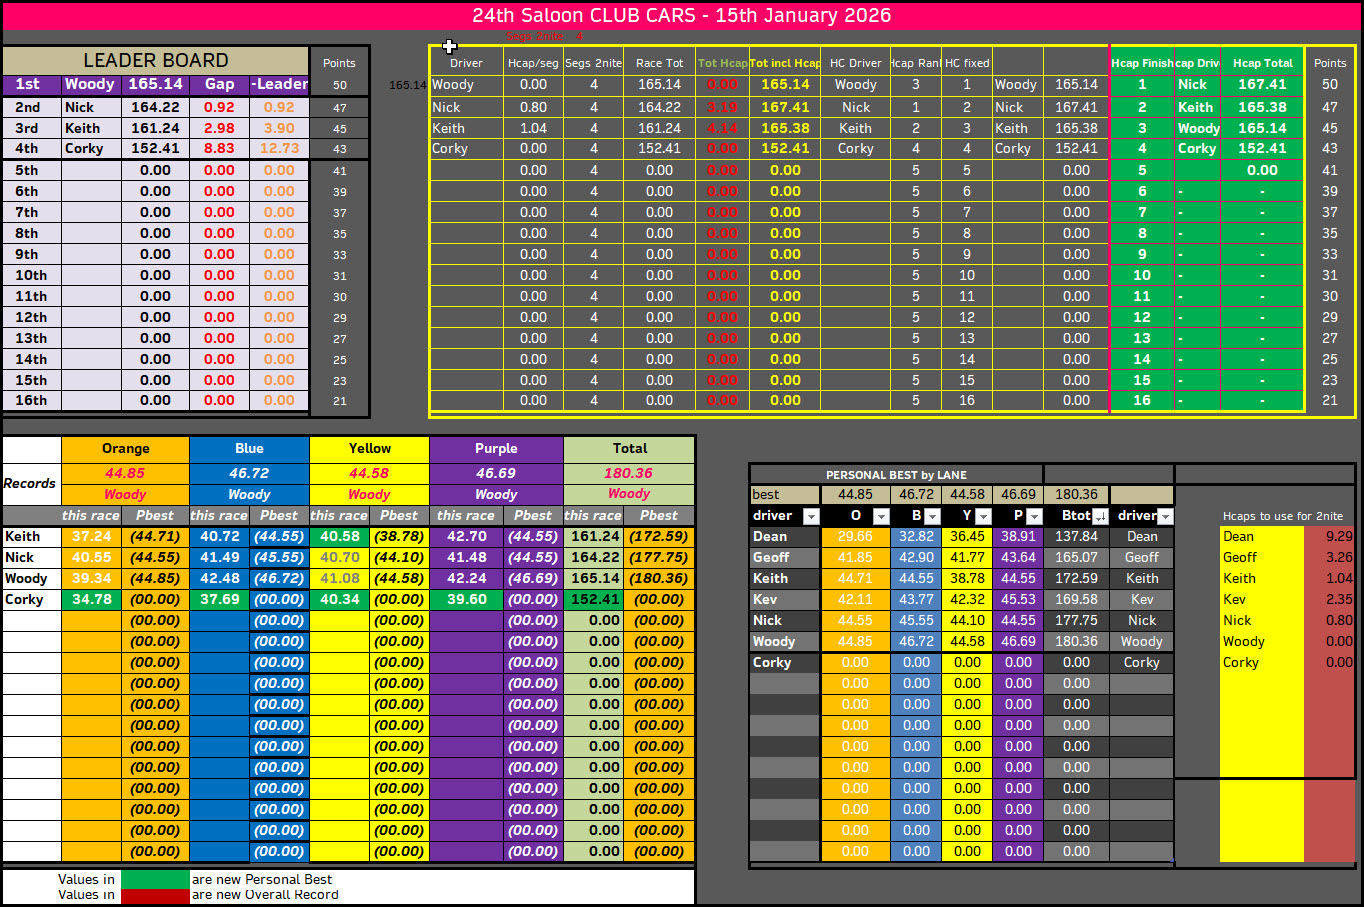Open the Btot sorted filter dropdown
1364x907 pixels.
(1100, 516)
